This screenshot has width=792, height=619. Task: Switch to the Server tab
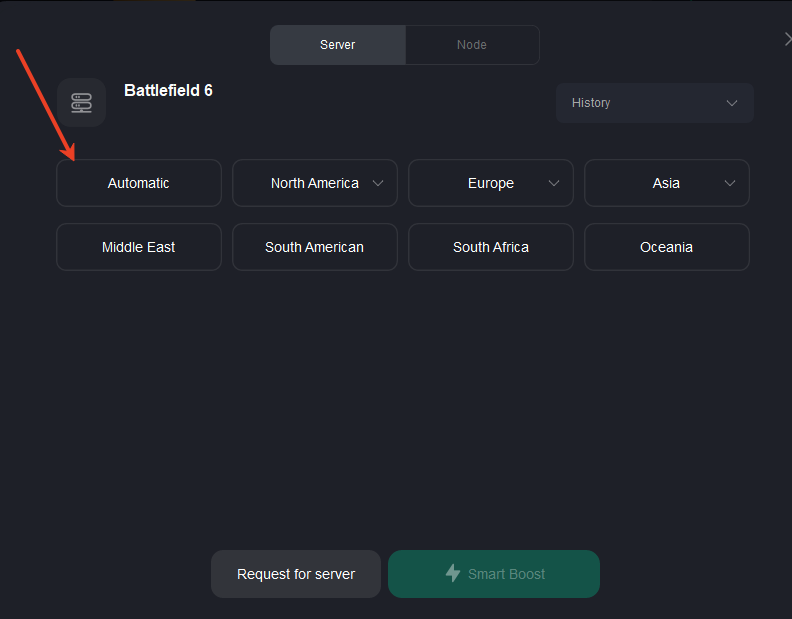tap(337, 45)
